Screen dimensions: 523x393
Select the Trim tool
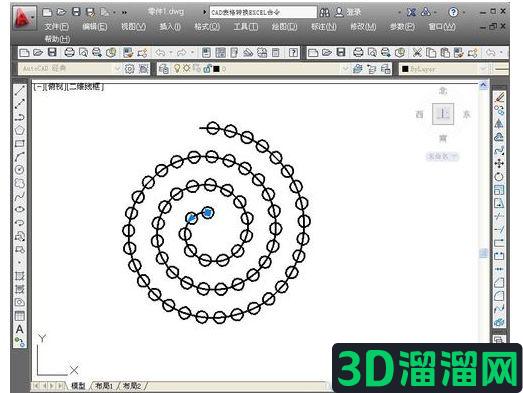coord(499,216)
